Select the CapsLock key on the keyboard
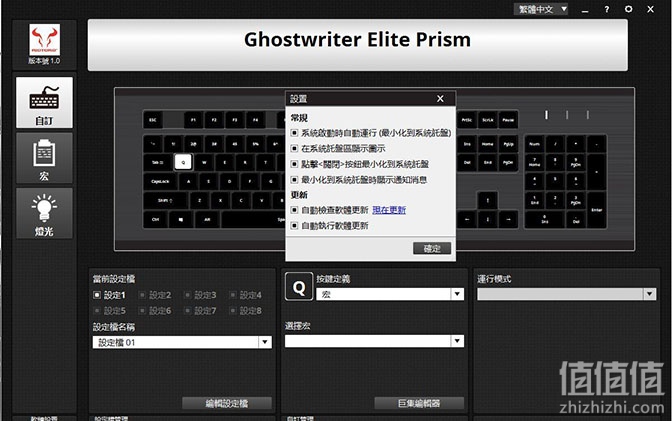The image size is (672, 421). pos(160,181)
